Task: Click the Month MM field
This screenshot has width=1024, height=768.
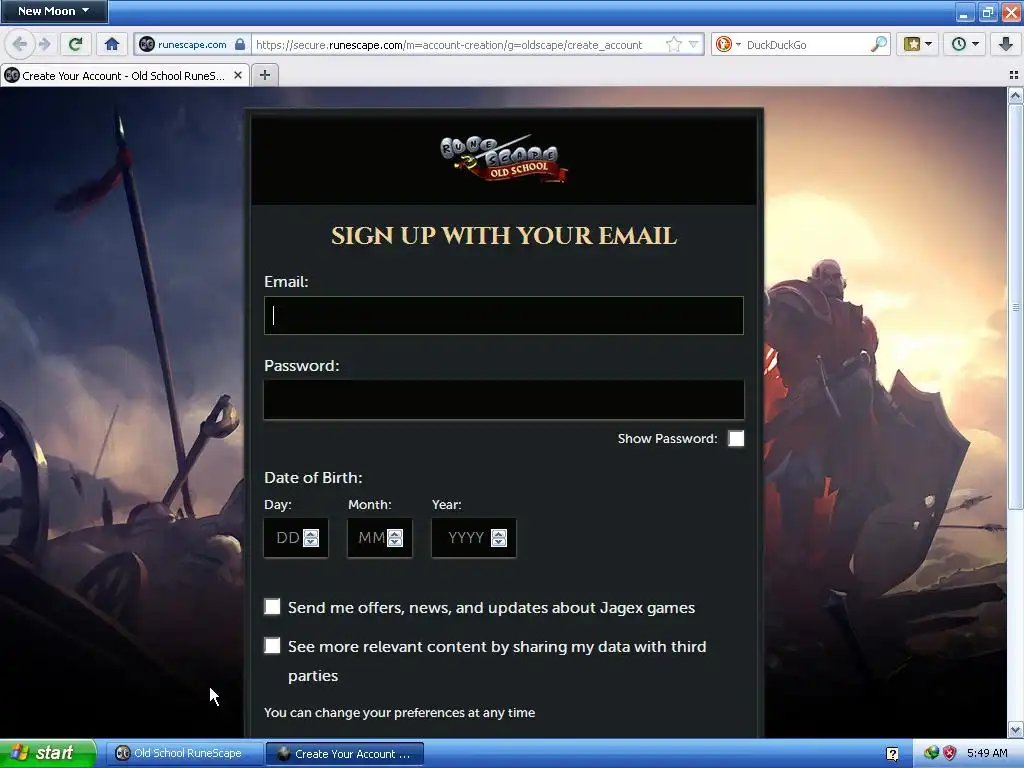Action: tap(371, 537)
